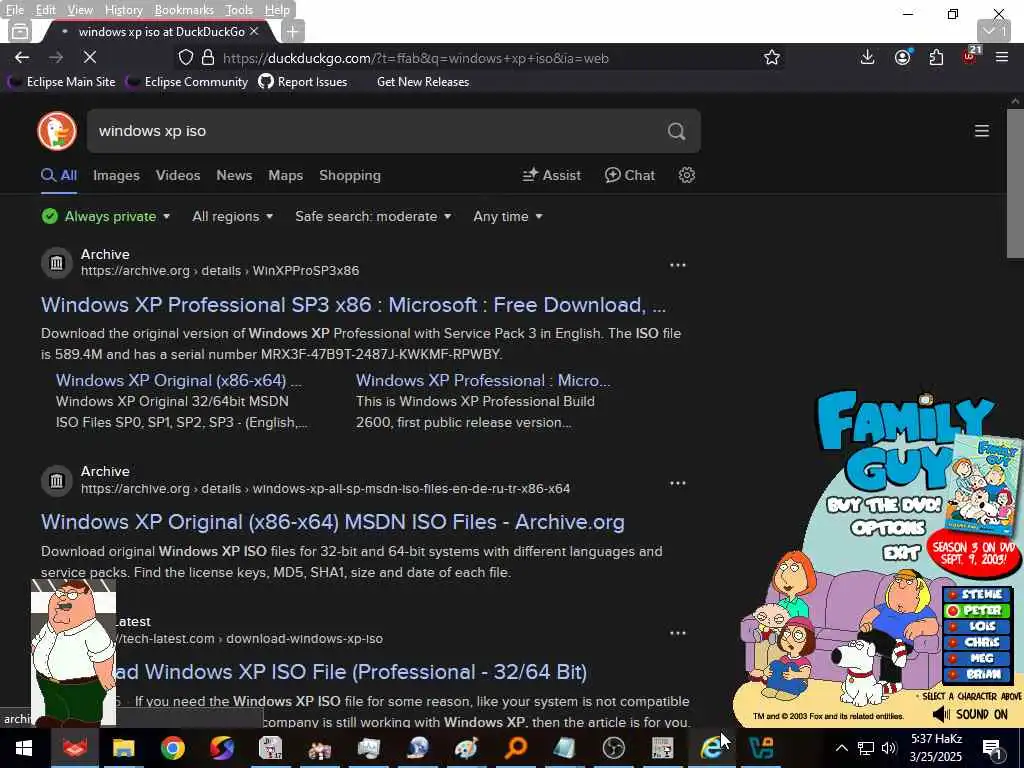Click the page vertical scrollbar thumb
The image size is (1024, 768).
coord(1015,183)
